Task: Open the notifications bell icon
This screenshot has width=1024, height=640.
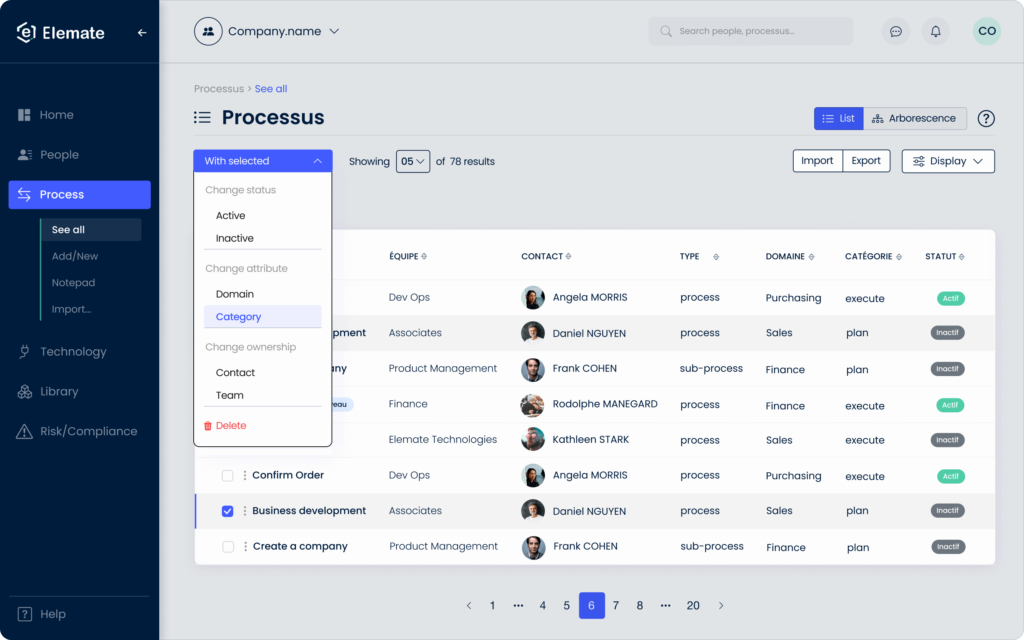Action: tap(935, 31)
